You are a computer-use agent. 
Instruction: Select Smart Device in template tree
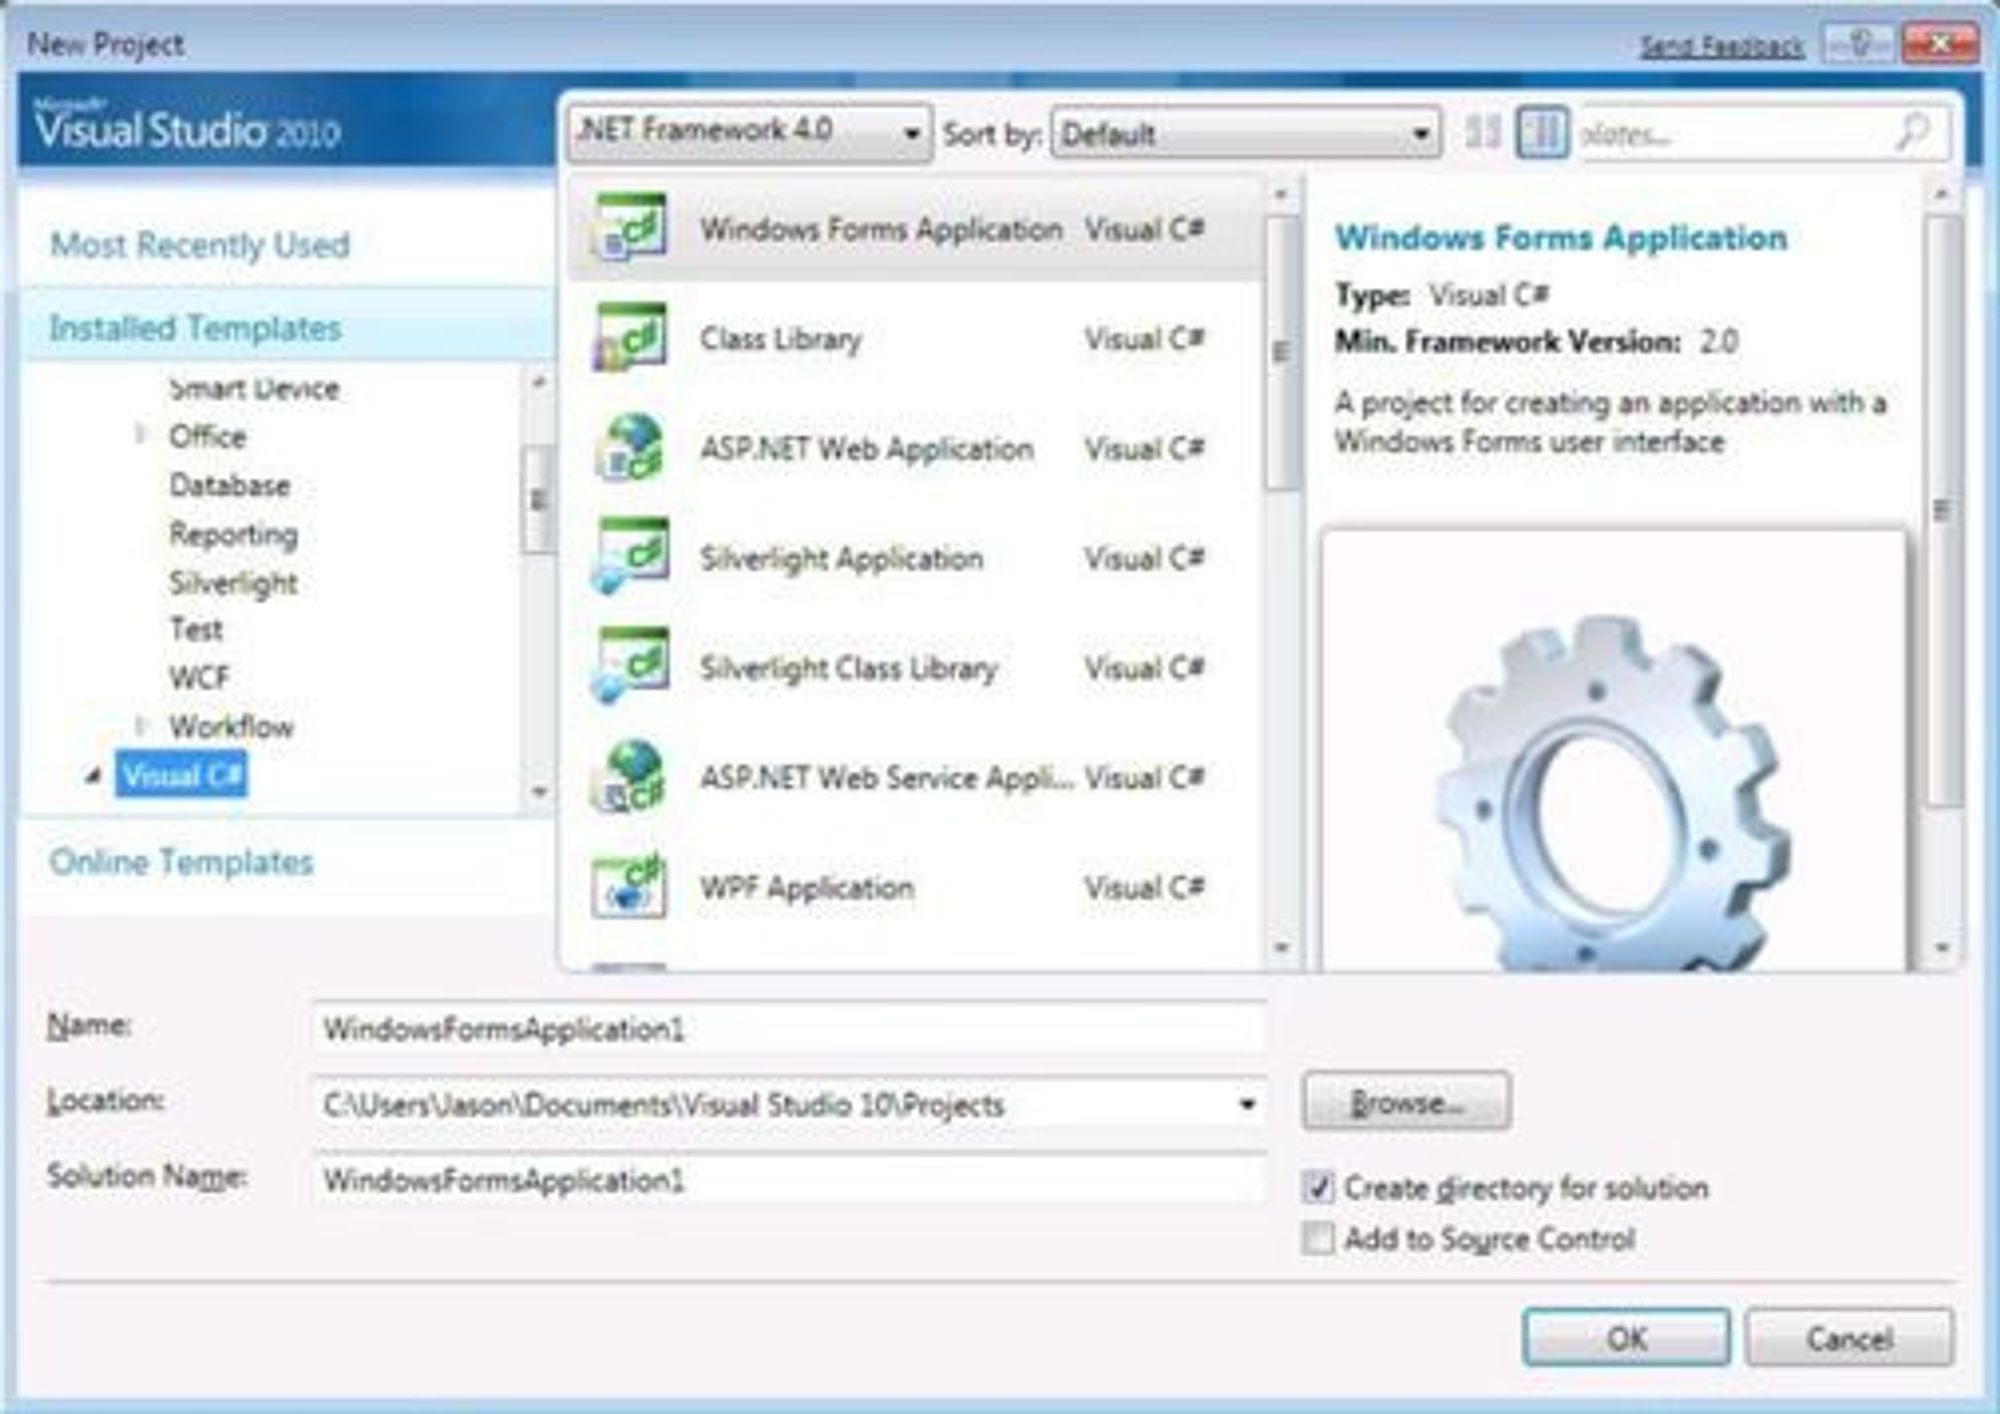click(x=255, y=387)
